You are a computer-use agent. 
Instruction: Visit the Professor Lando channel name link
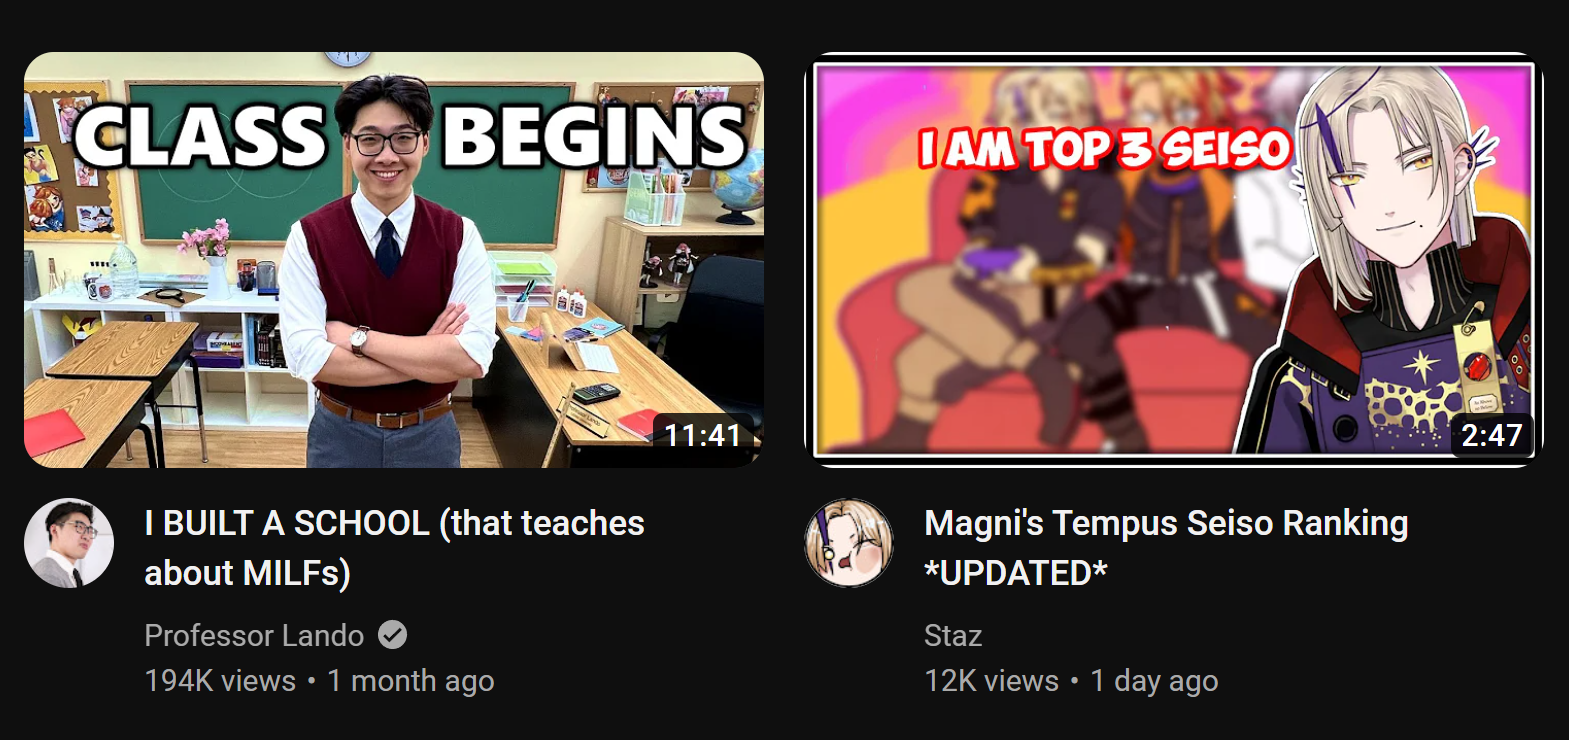(254, 635)
